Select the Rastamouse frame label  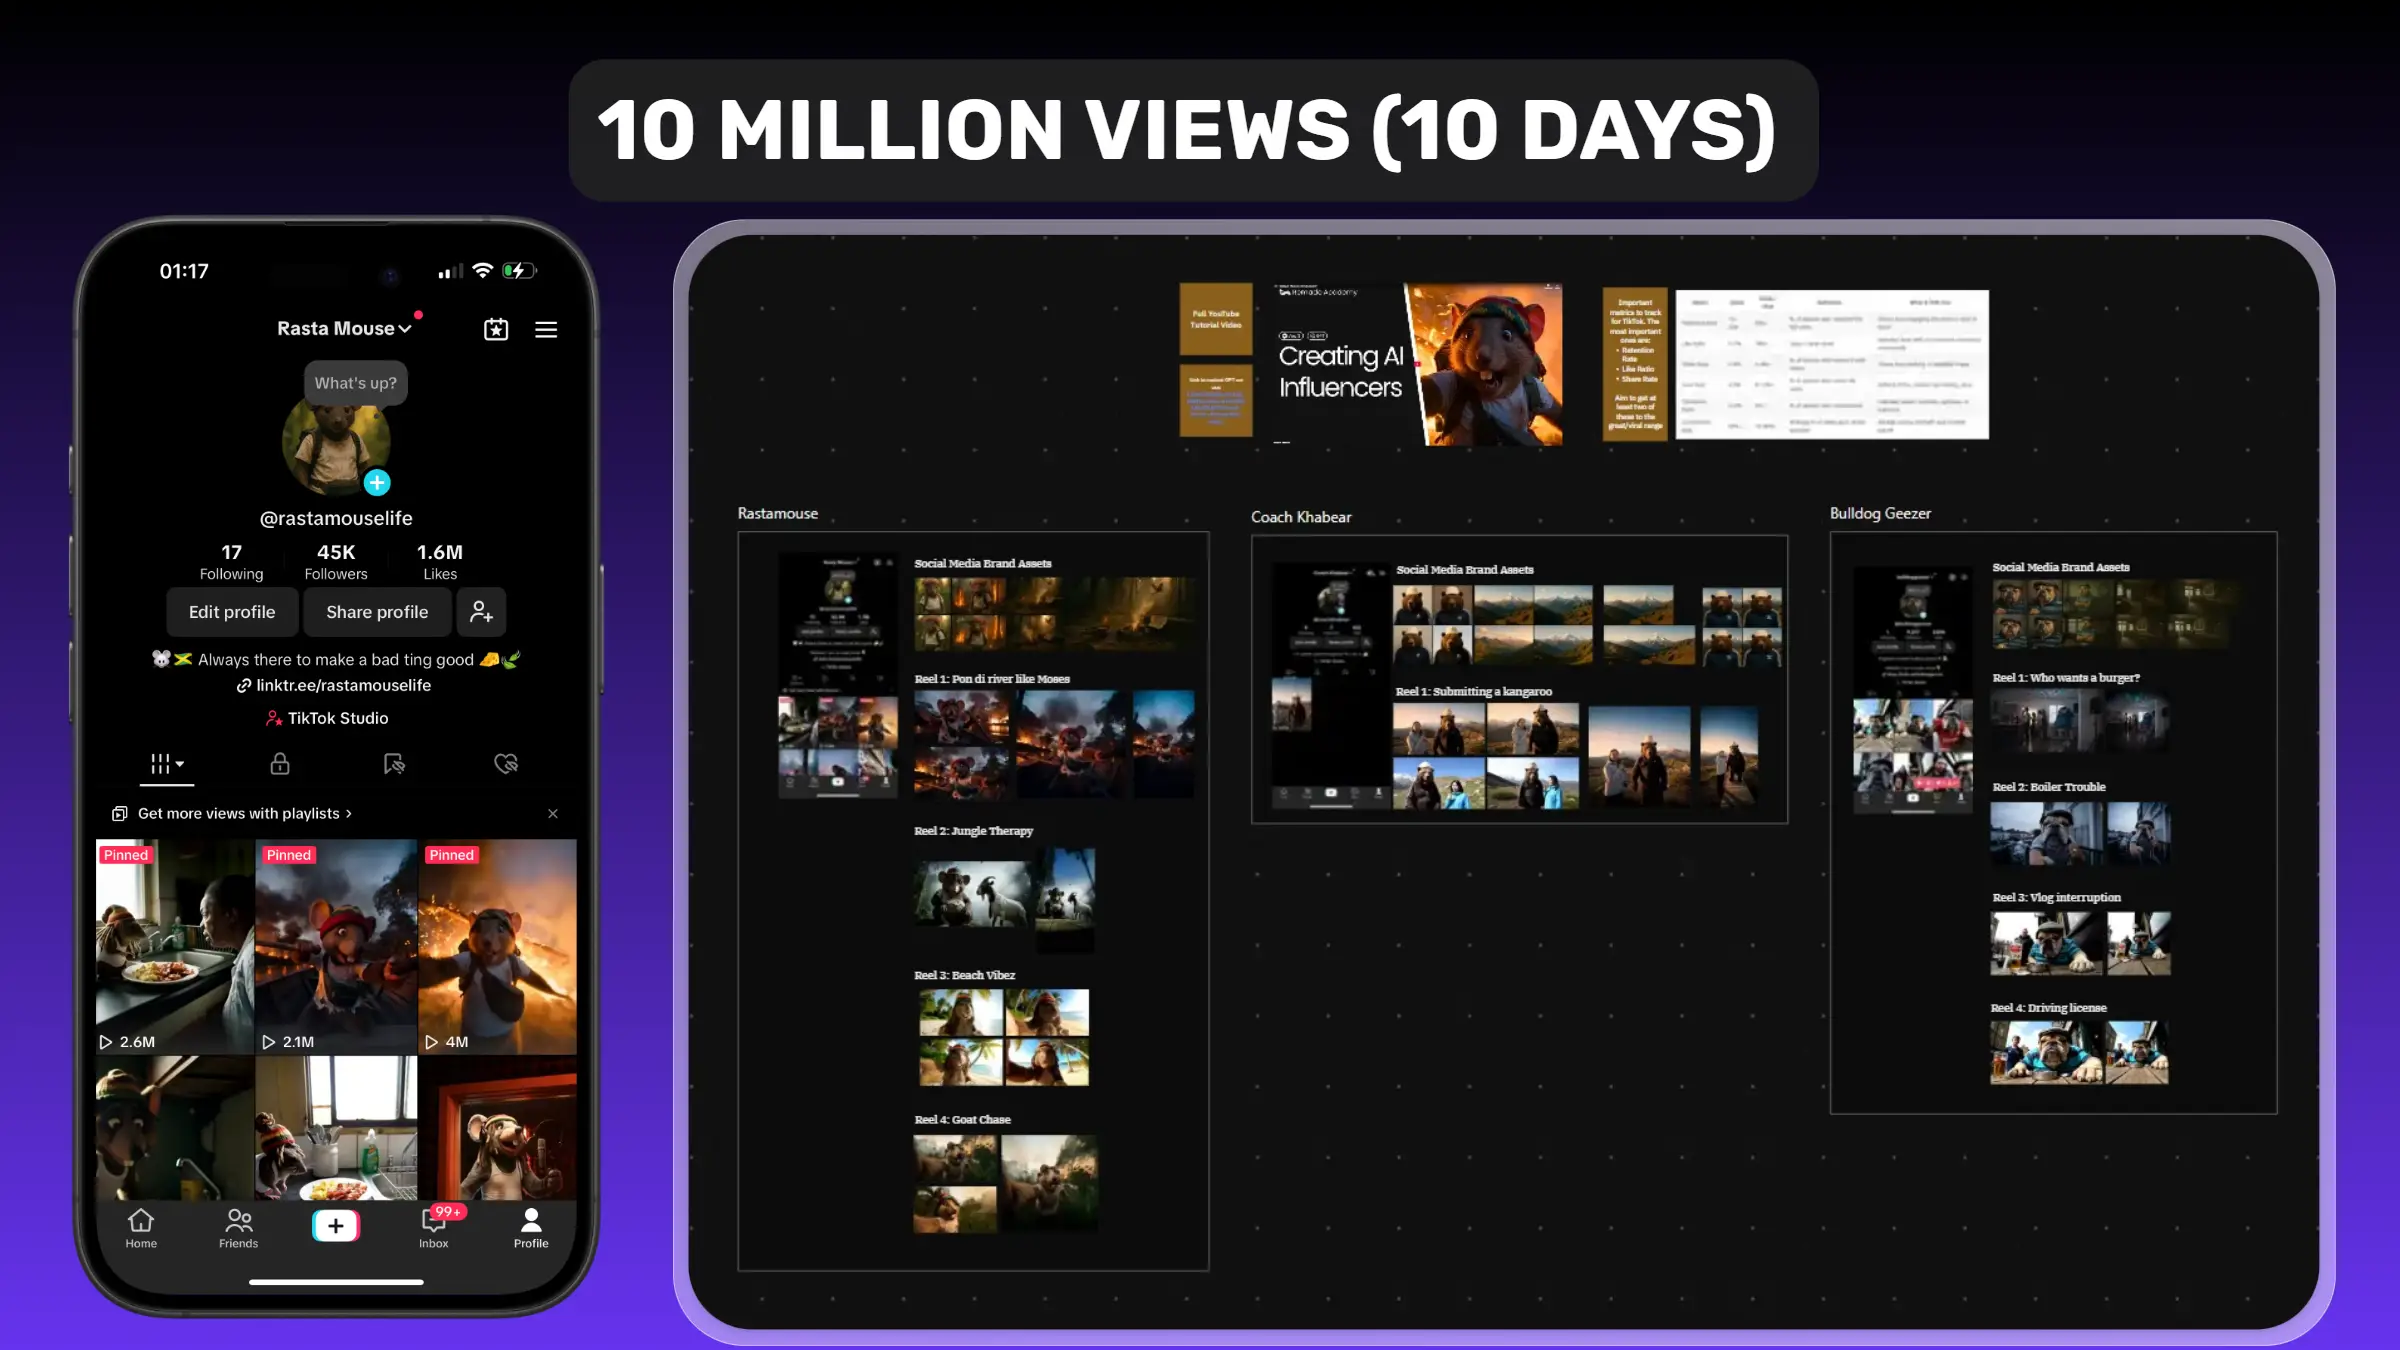click(x=778, y=513)
